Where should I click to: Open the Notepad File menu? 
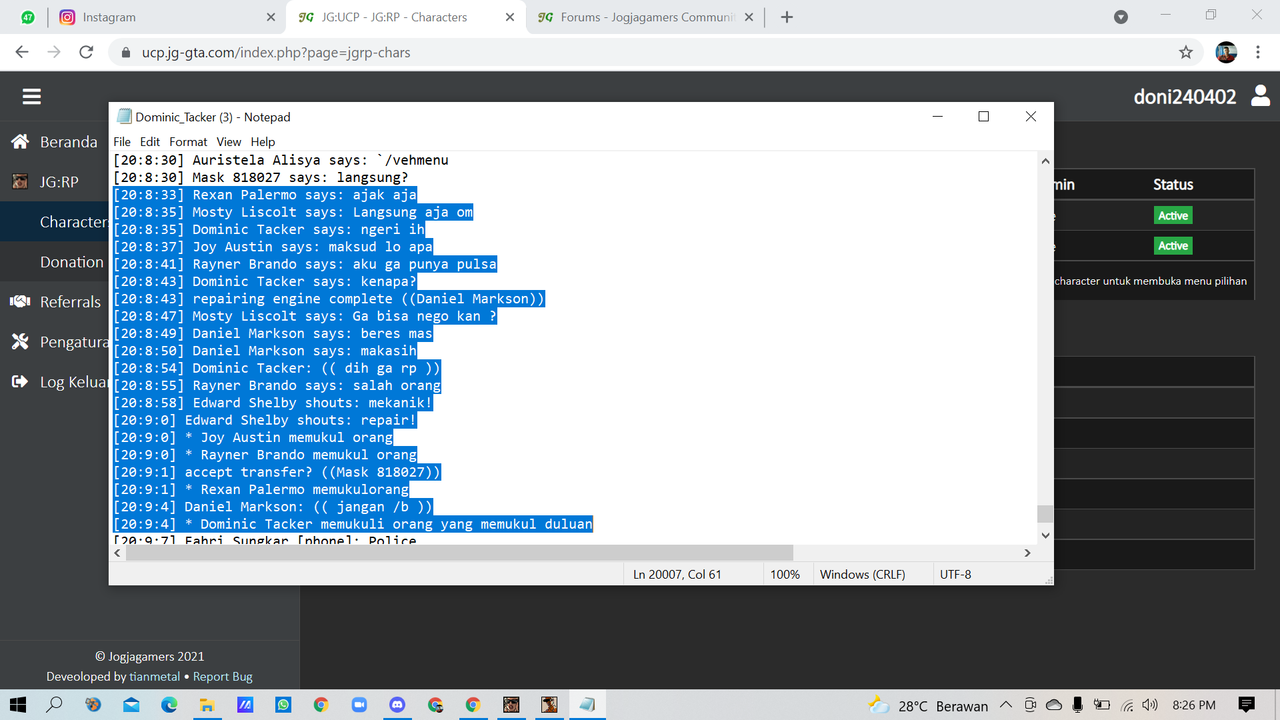pos(122,142)
